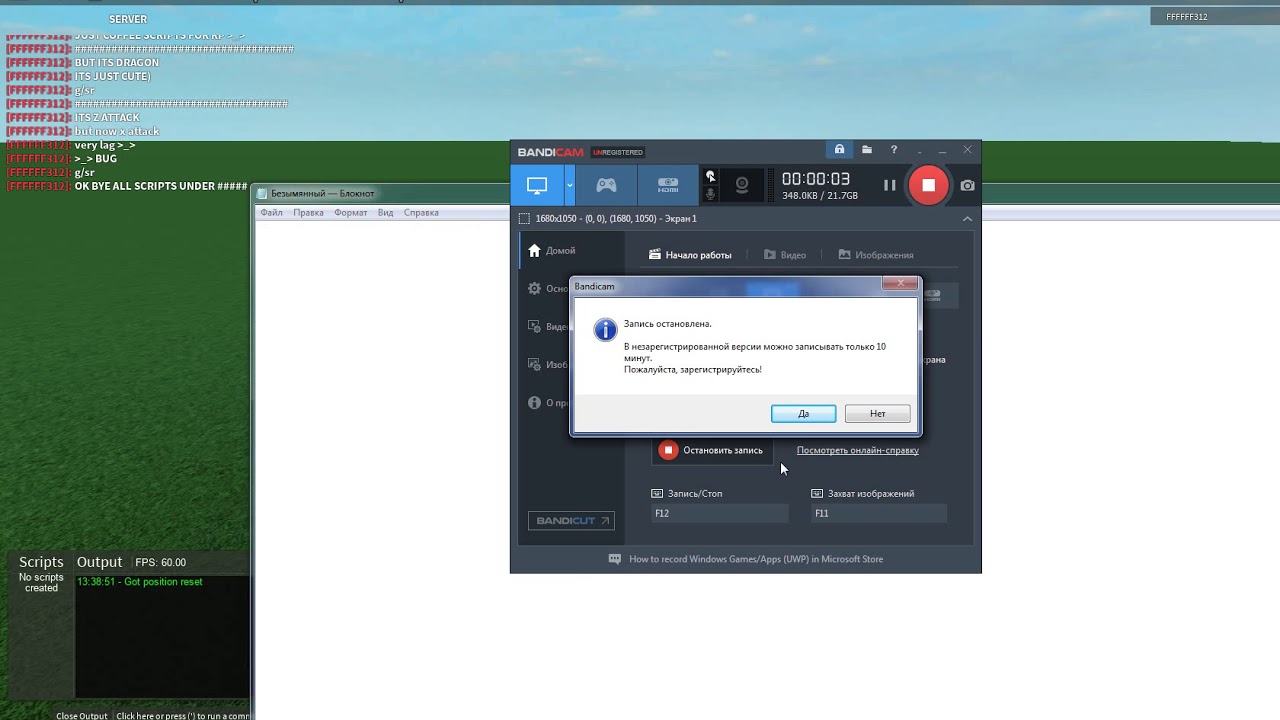Image resolution: width=1280 pixels, height=720 pixels.
Task: Click Нет in the Bandicam dialog
Action: [877, 414]
